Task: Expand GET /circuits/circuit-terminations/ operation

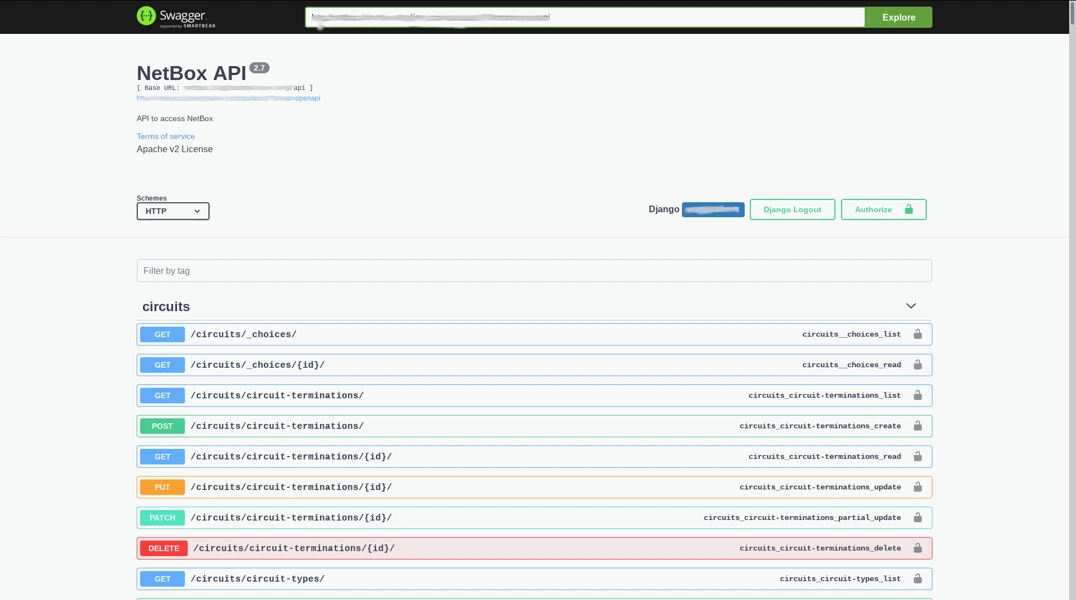Action: [x=534, y=395]
